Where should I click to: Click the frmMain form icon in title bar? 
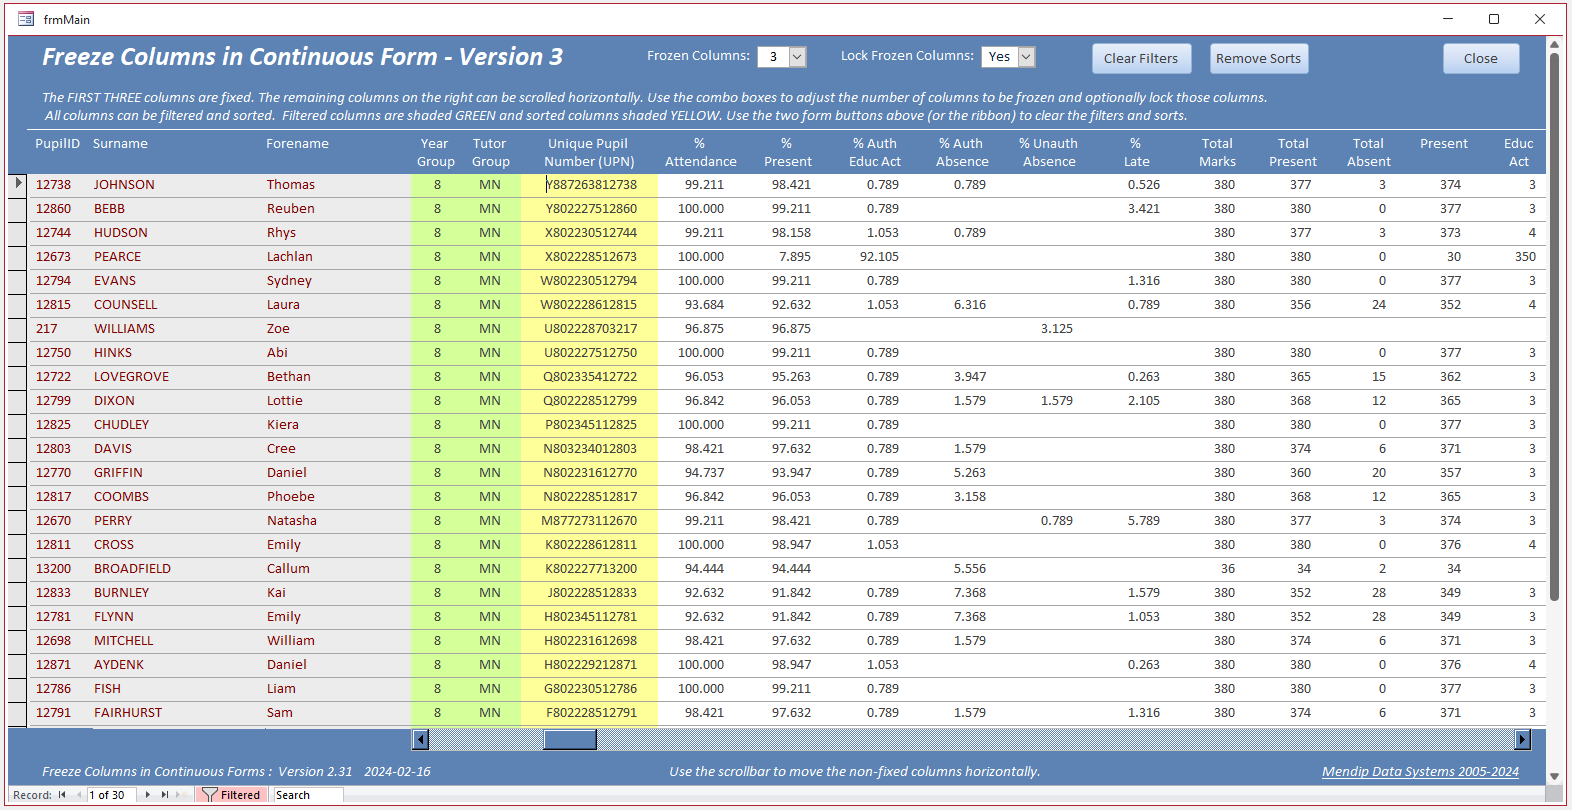[26, 19]
